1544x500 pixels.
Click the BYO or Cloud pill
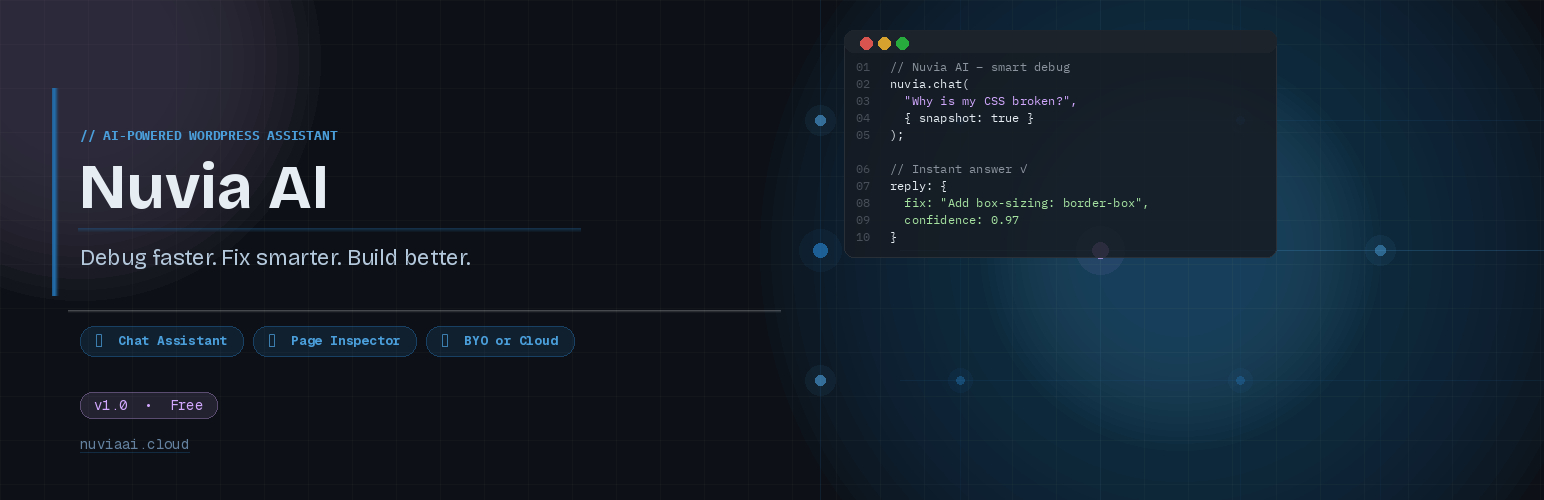click(x=500, y=341)
